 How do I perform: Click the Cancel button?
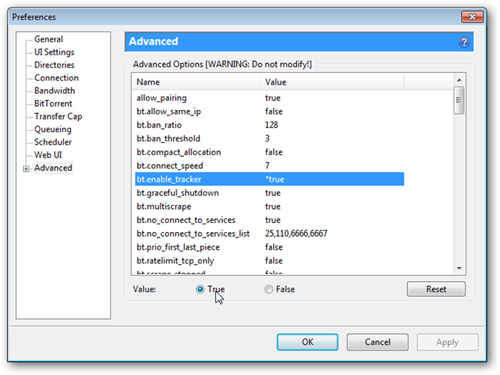coord(377,342)
